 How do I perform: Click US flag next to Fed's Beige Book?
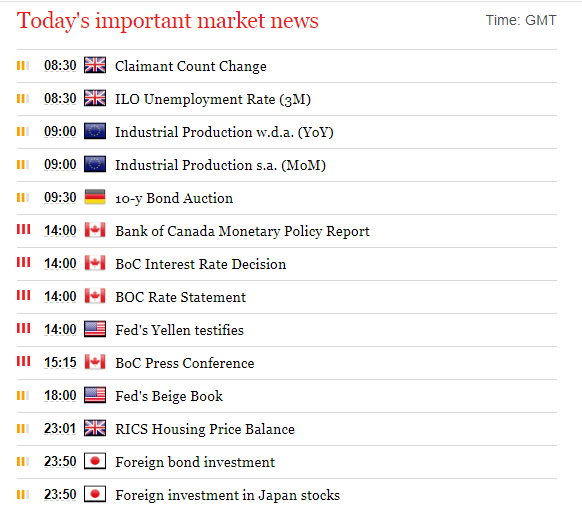point(95,395)
